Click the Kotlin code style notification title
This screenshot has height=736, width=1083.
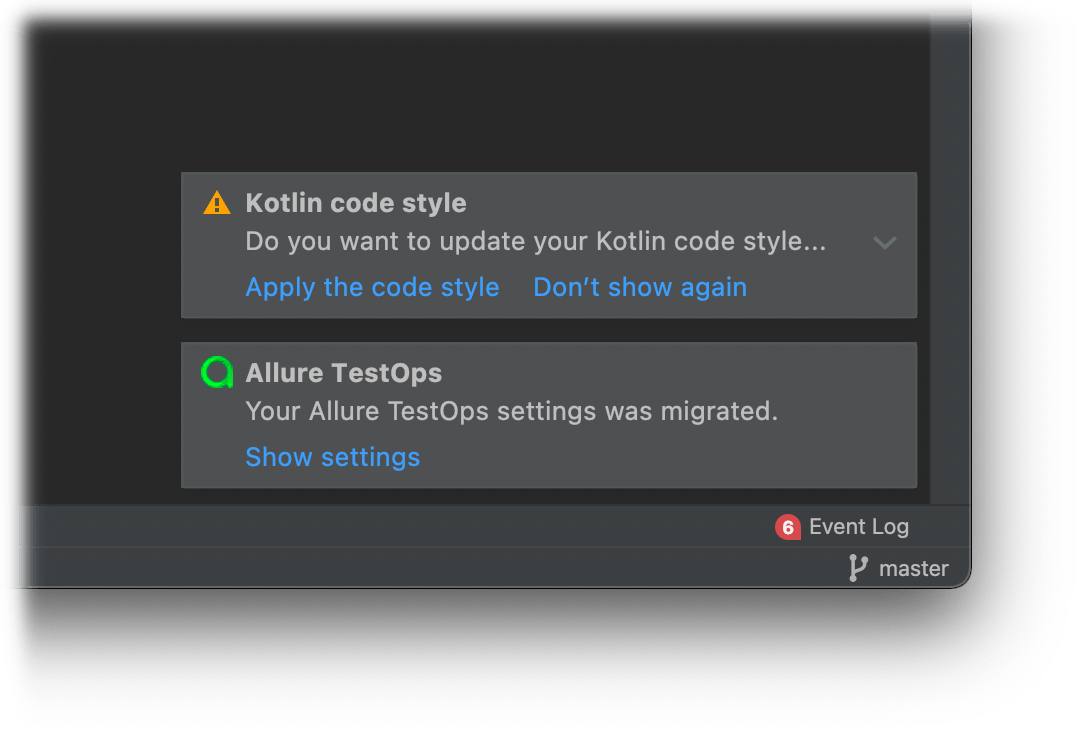356,202
